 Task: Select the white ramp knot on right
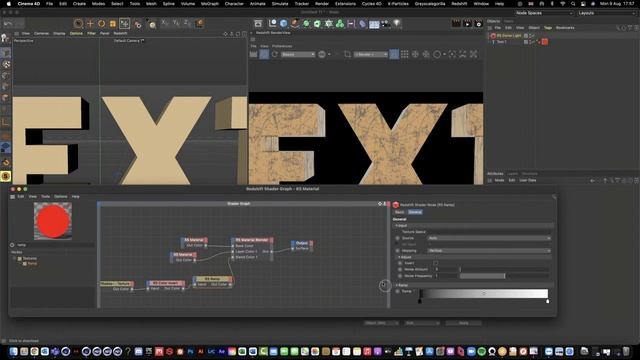[547, 301]
